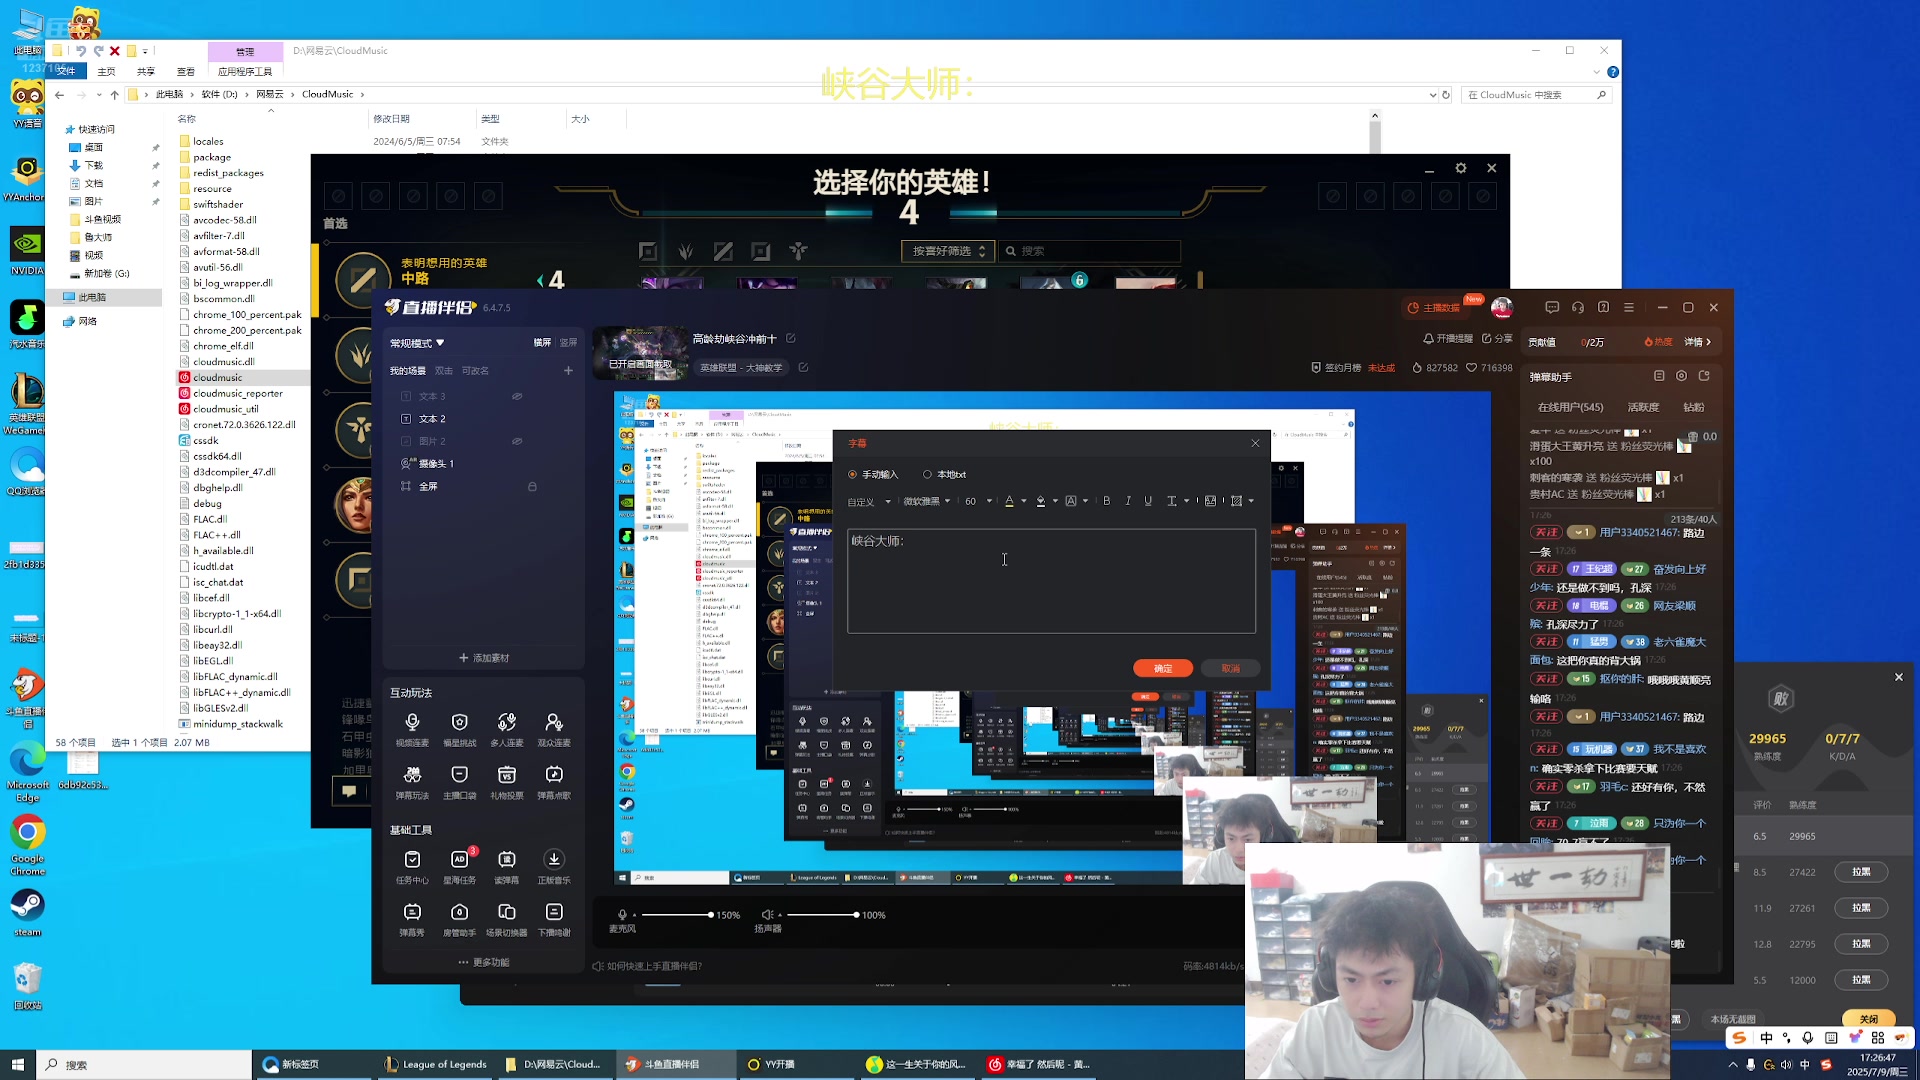1920x1080 pixels.
Task: Open customer service headset icon
Action: (x=1578, y=308)
